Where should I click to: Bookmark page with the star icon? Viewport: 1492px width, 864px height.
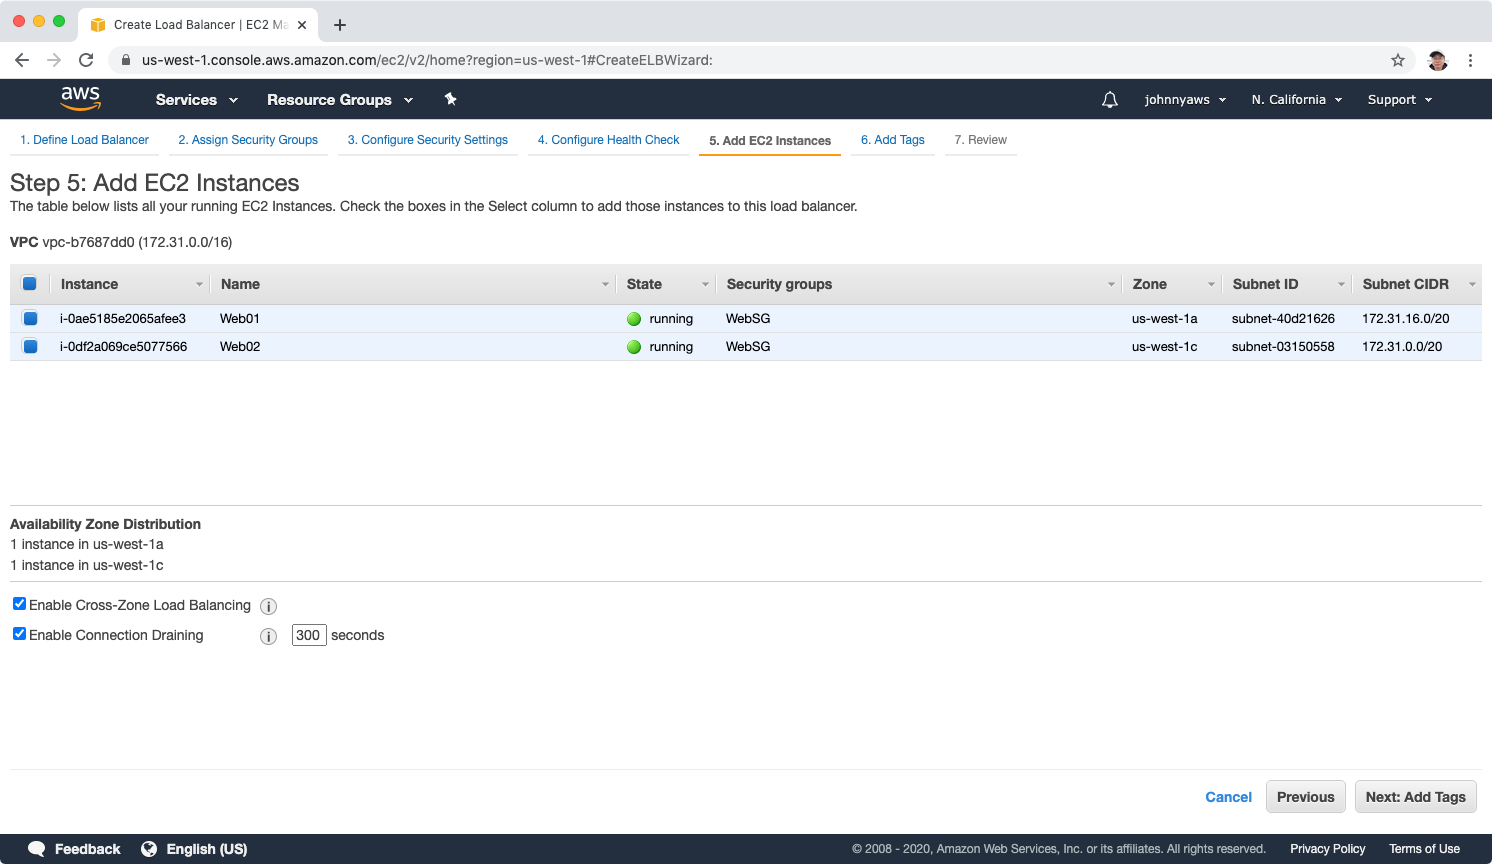(x=1398, y=60)
